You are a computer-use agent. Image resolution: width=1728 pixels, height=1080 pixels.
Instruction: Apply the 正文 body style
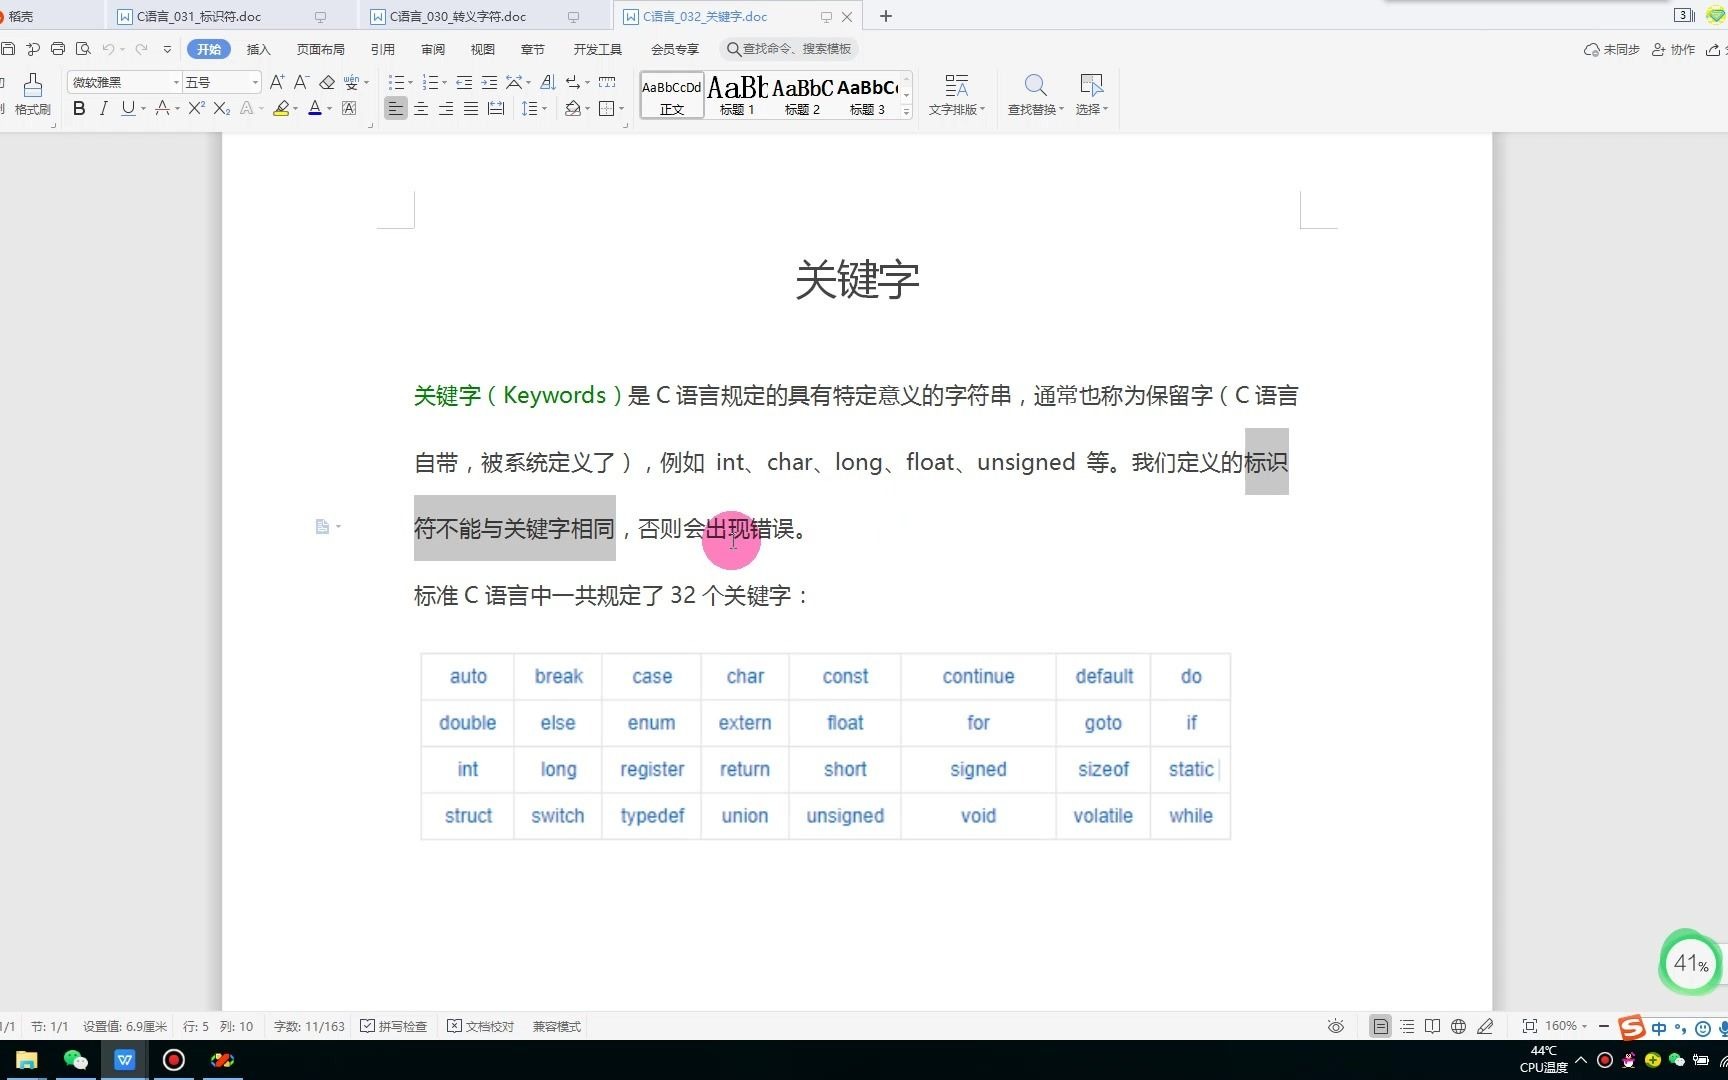(x=672, y=96)
